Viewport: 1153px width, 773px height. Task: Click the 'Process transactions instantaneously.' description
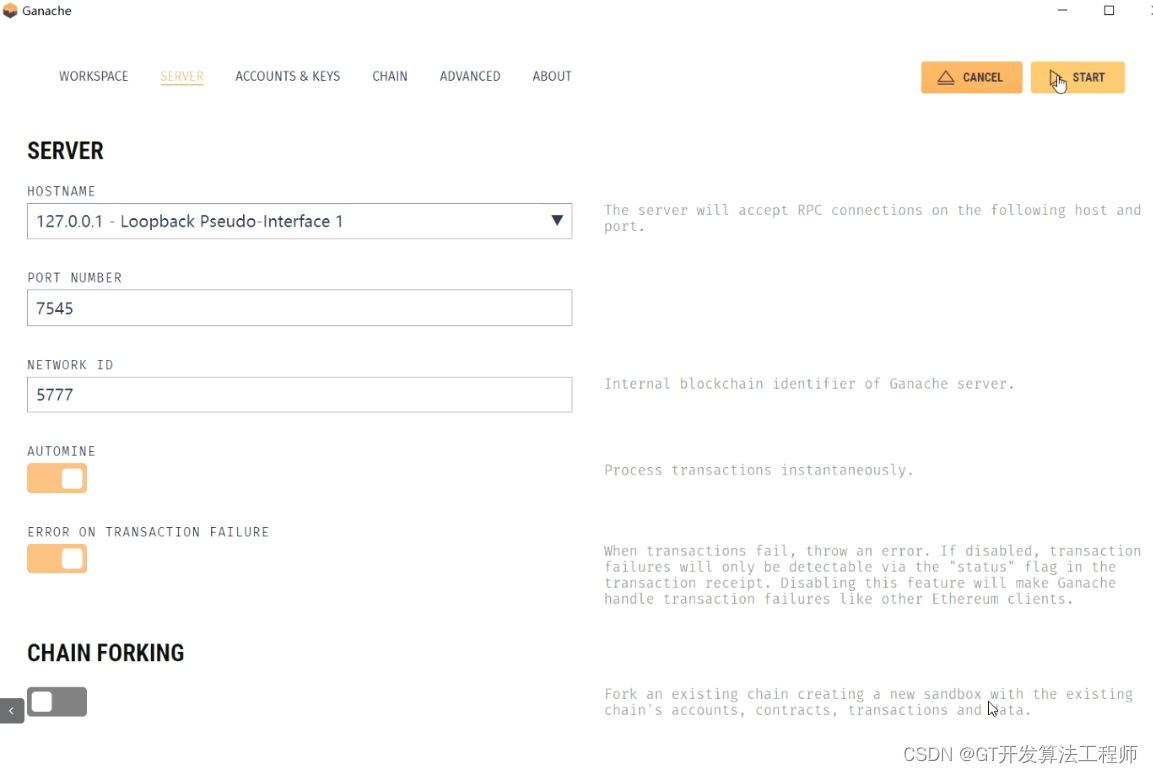[759, 470]
